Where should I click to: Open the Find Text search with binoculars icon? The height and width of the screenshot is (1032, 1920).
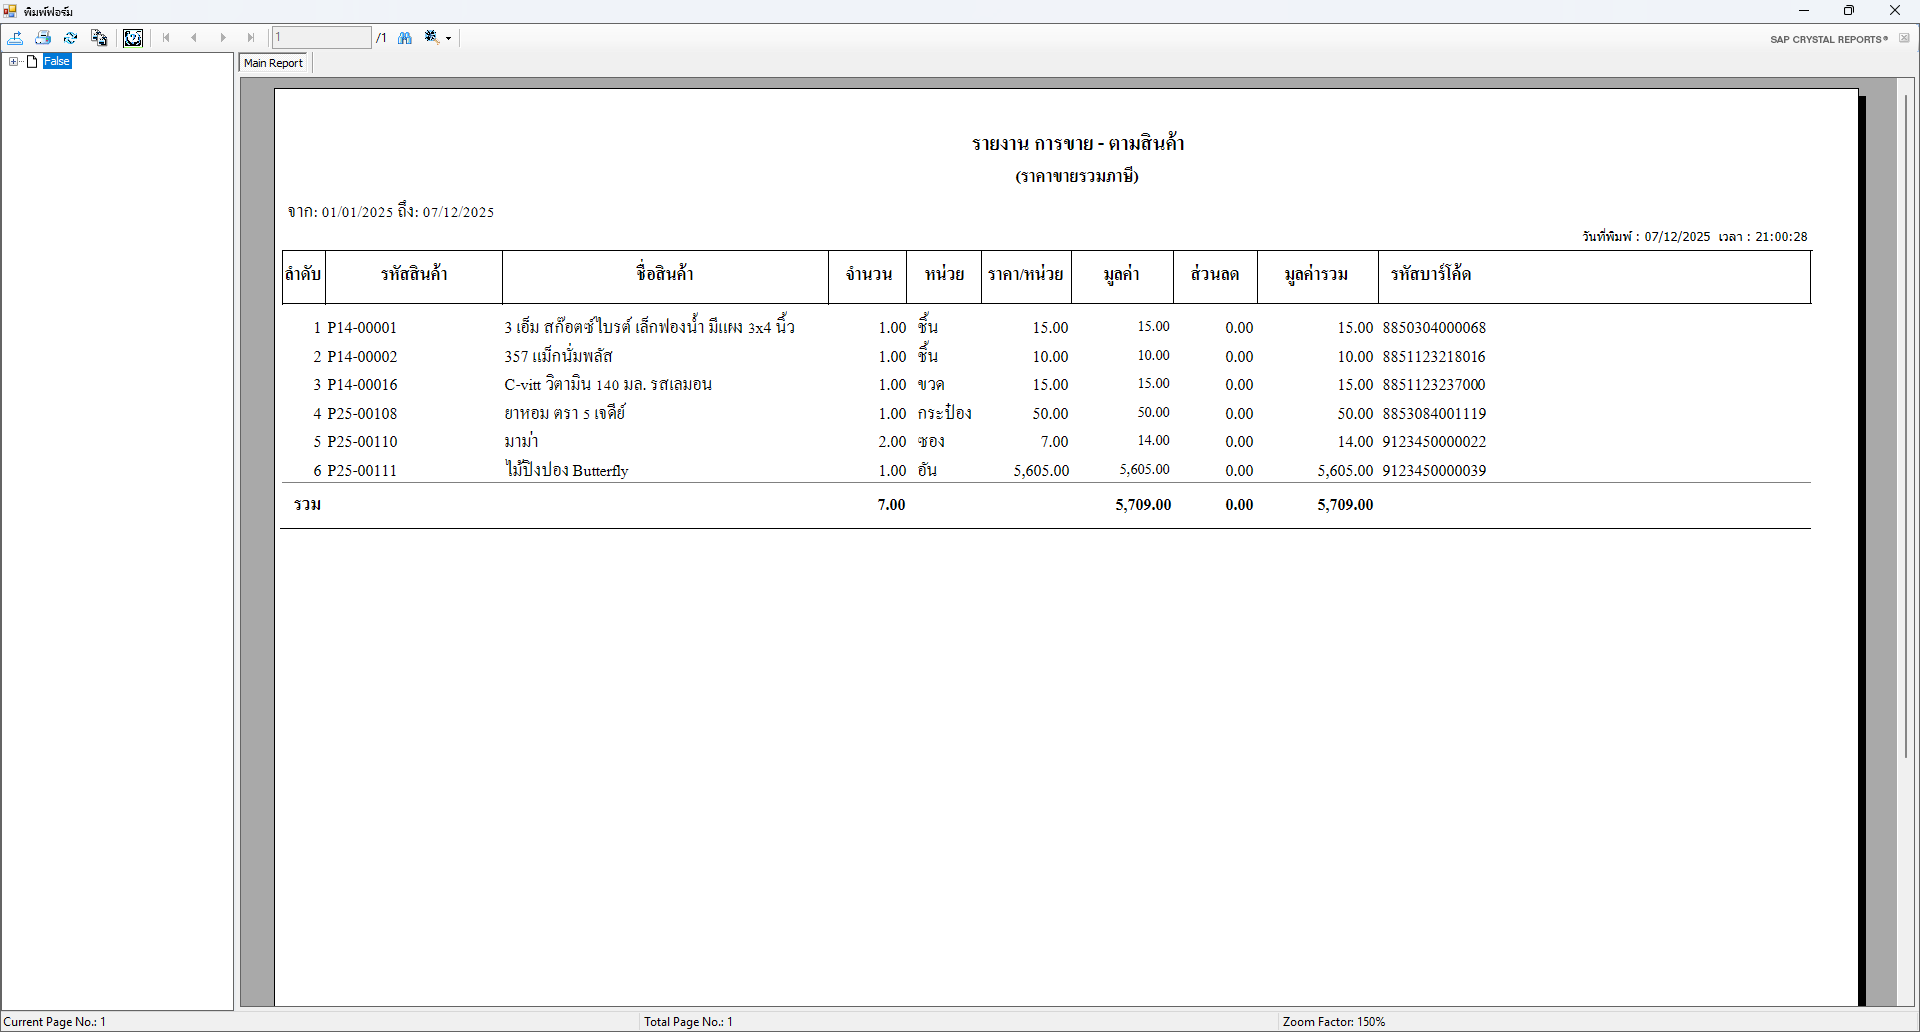[x=405, y=38]
